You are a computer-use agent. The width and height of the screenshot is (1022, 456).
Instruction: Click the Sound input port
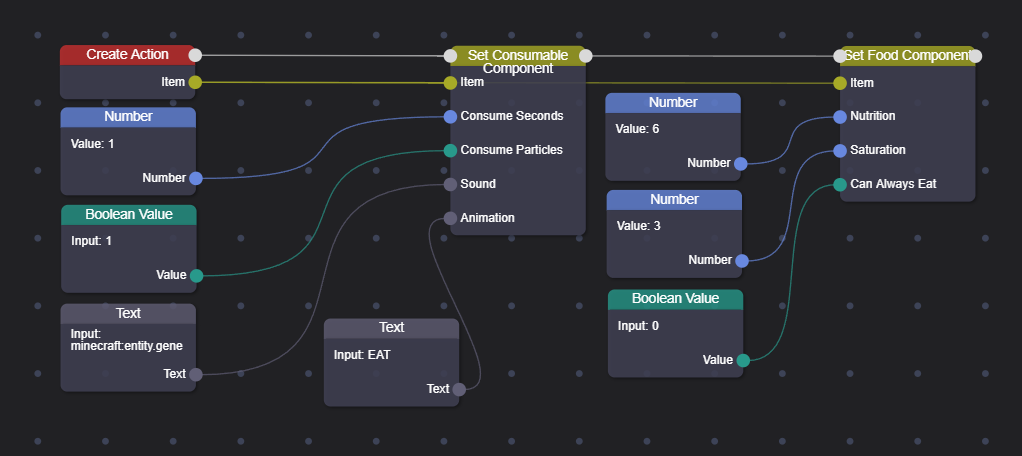pyautogui.click(x=450, y=185)
